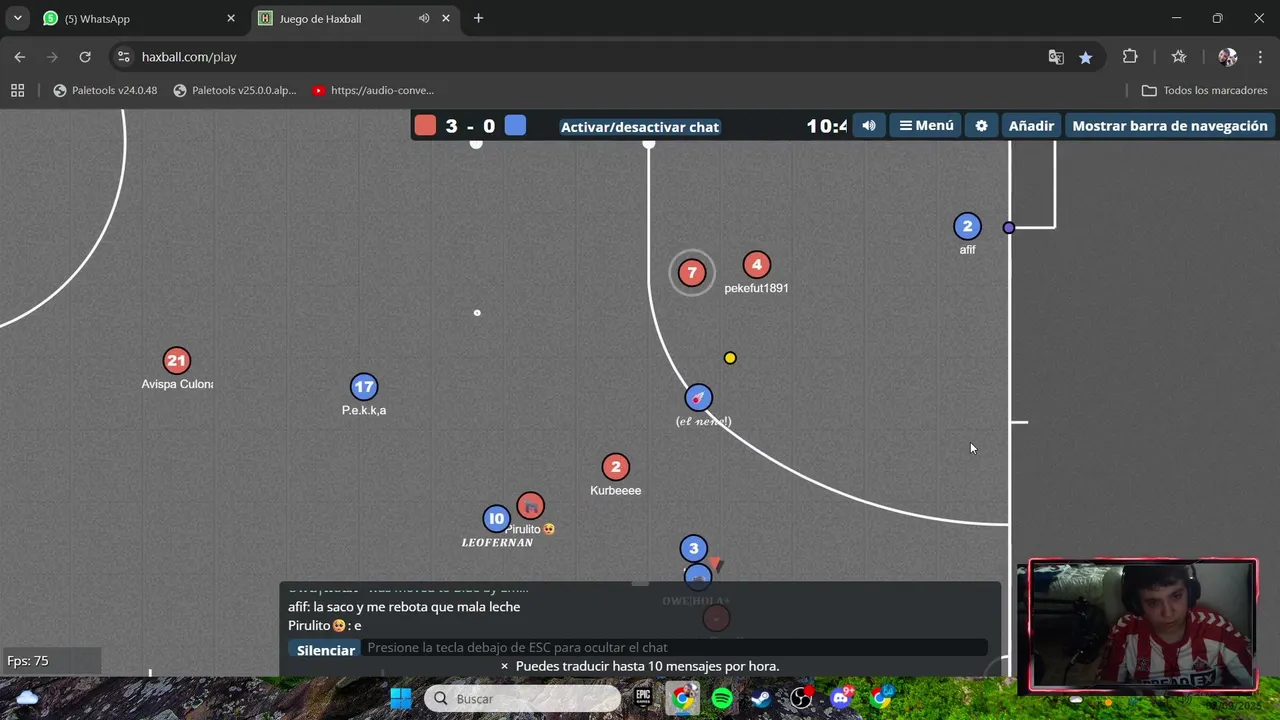
Task: Open game settings gear icon
Action: [x=981, y=126]
